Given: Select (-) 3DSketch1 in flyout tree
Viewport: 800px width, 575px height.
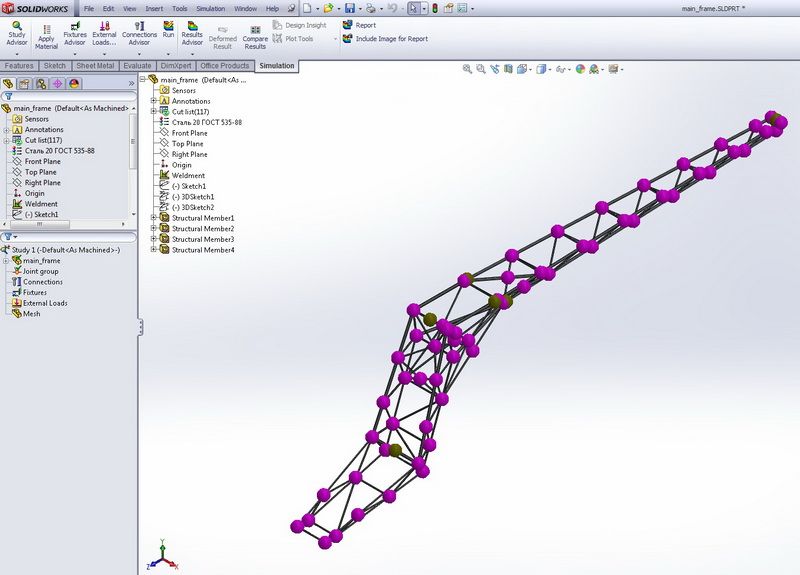Looking at the screenshot, I should click(187, 196).
